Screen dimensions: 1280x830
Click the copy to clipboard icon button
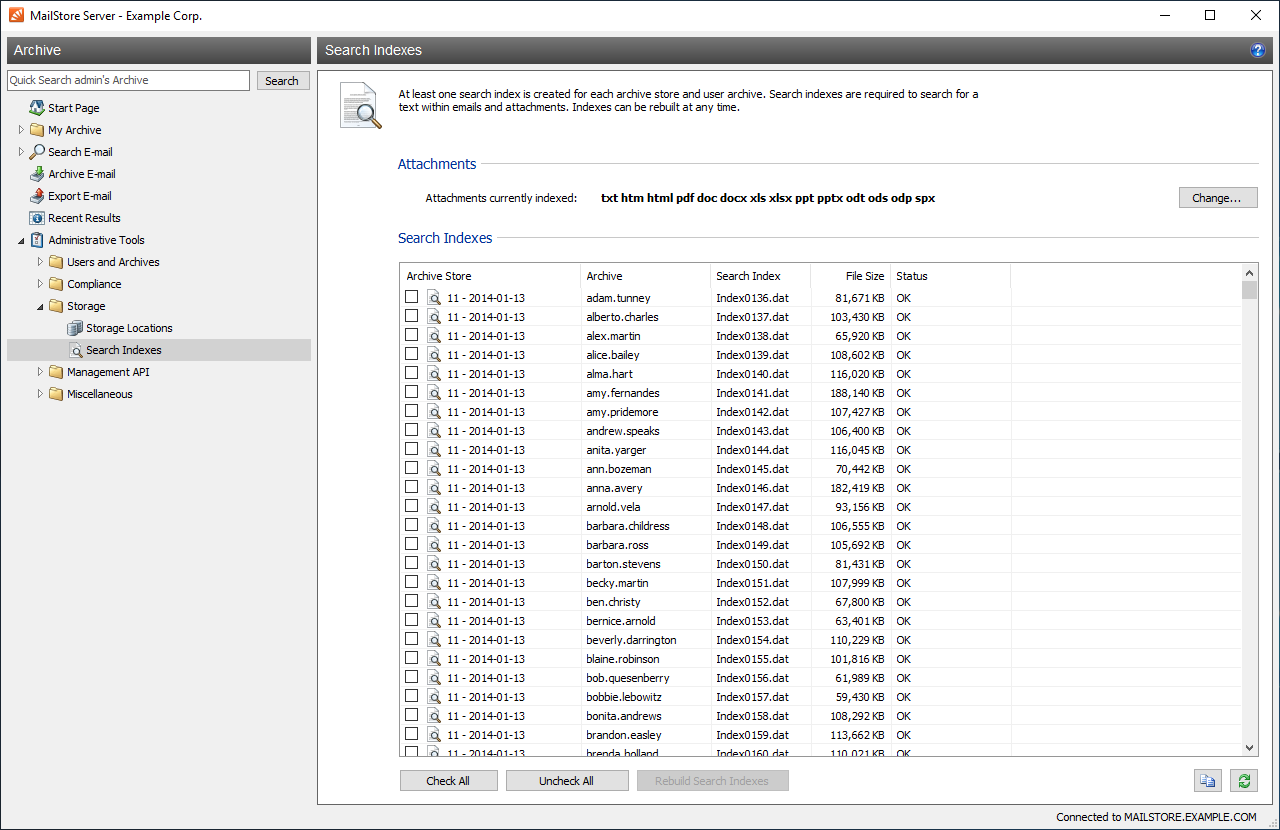[x=1208, y=781]
